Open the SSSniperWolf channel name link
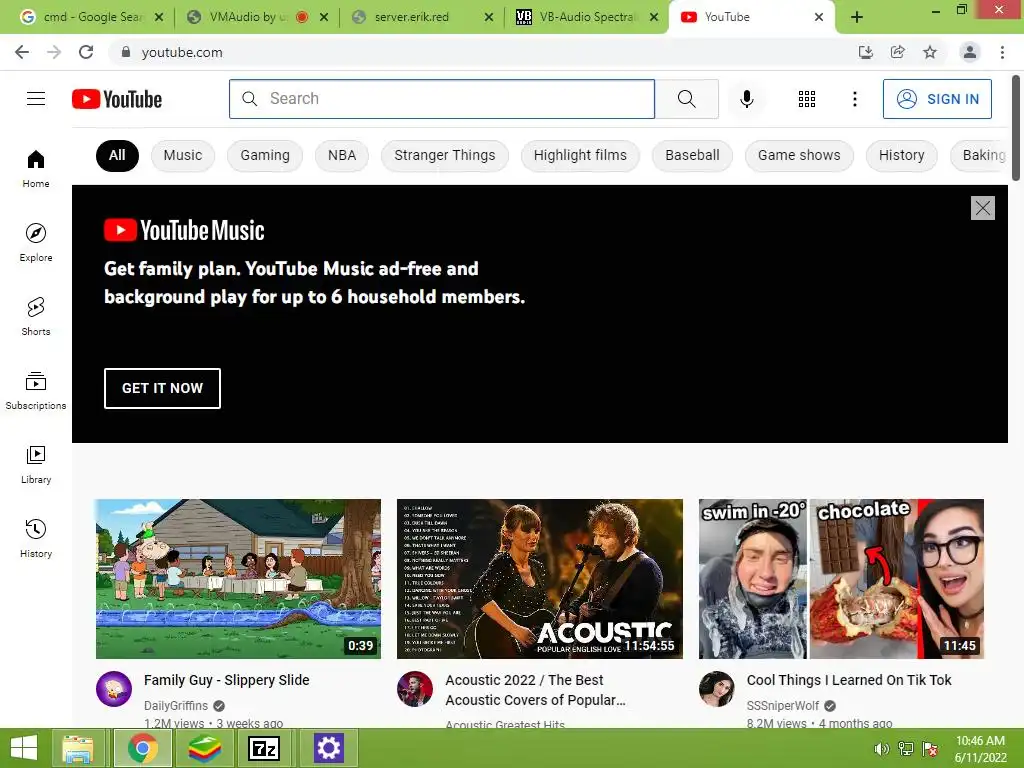 782,705
